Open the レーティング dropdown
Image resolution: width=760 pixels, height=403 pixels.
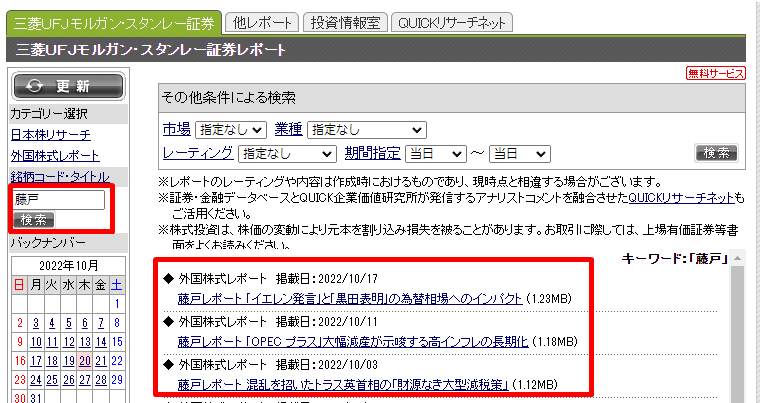[287, 154]
